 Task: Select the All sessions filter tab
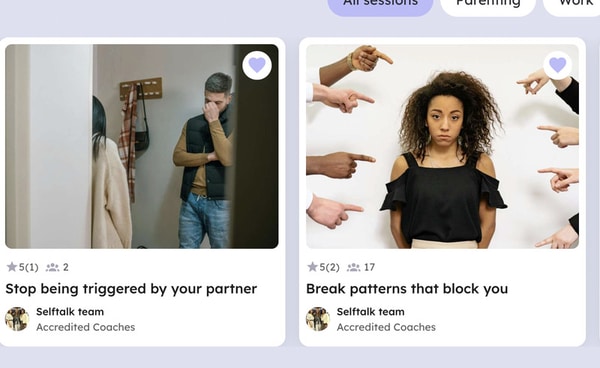pyautogui.click(x=380, y=6)
